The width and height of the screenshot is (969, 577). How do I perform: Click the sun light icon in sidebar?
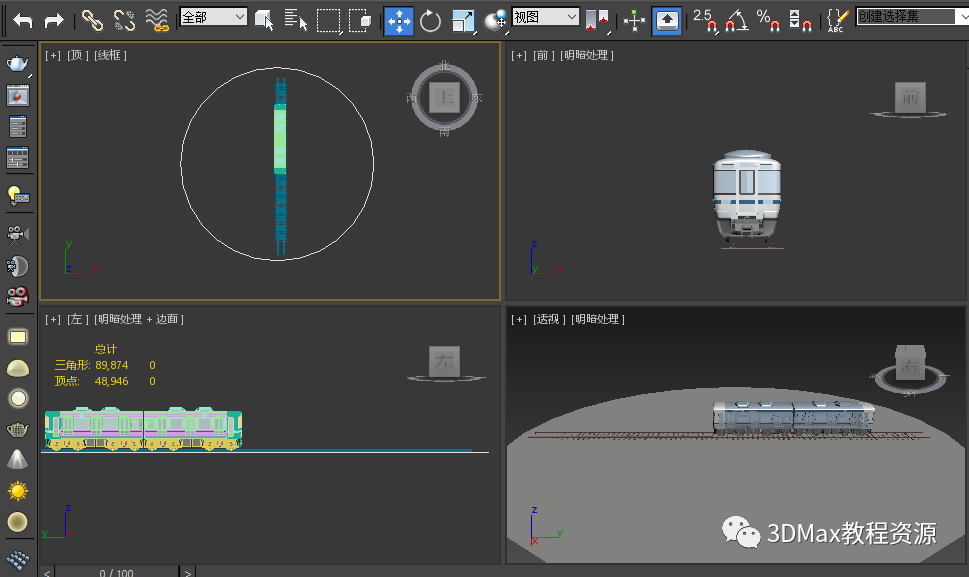(x=17, y=491)
